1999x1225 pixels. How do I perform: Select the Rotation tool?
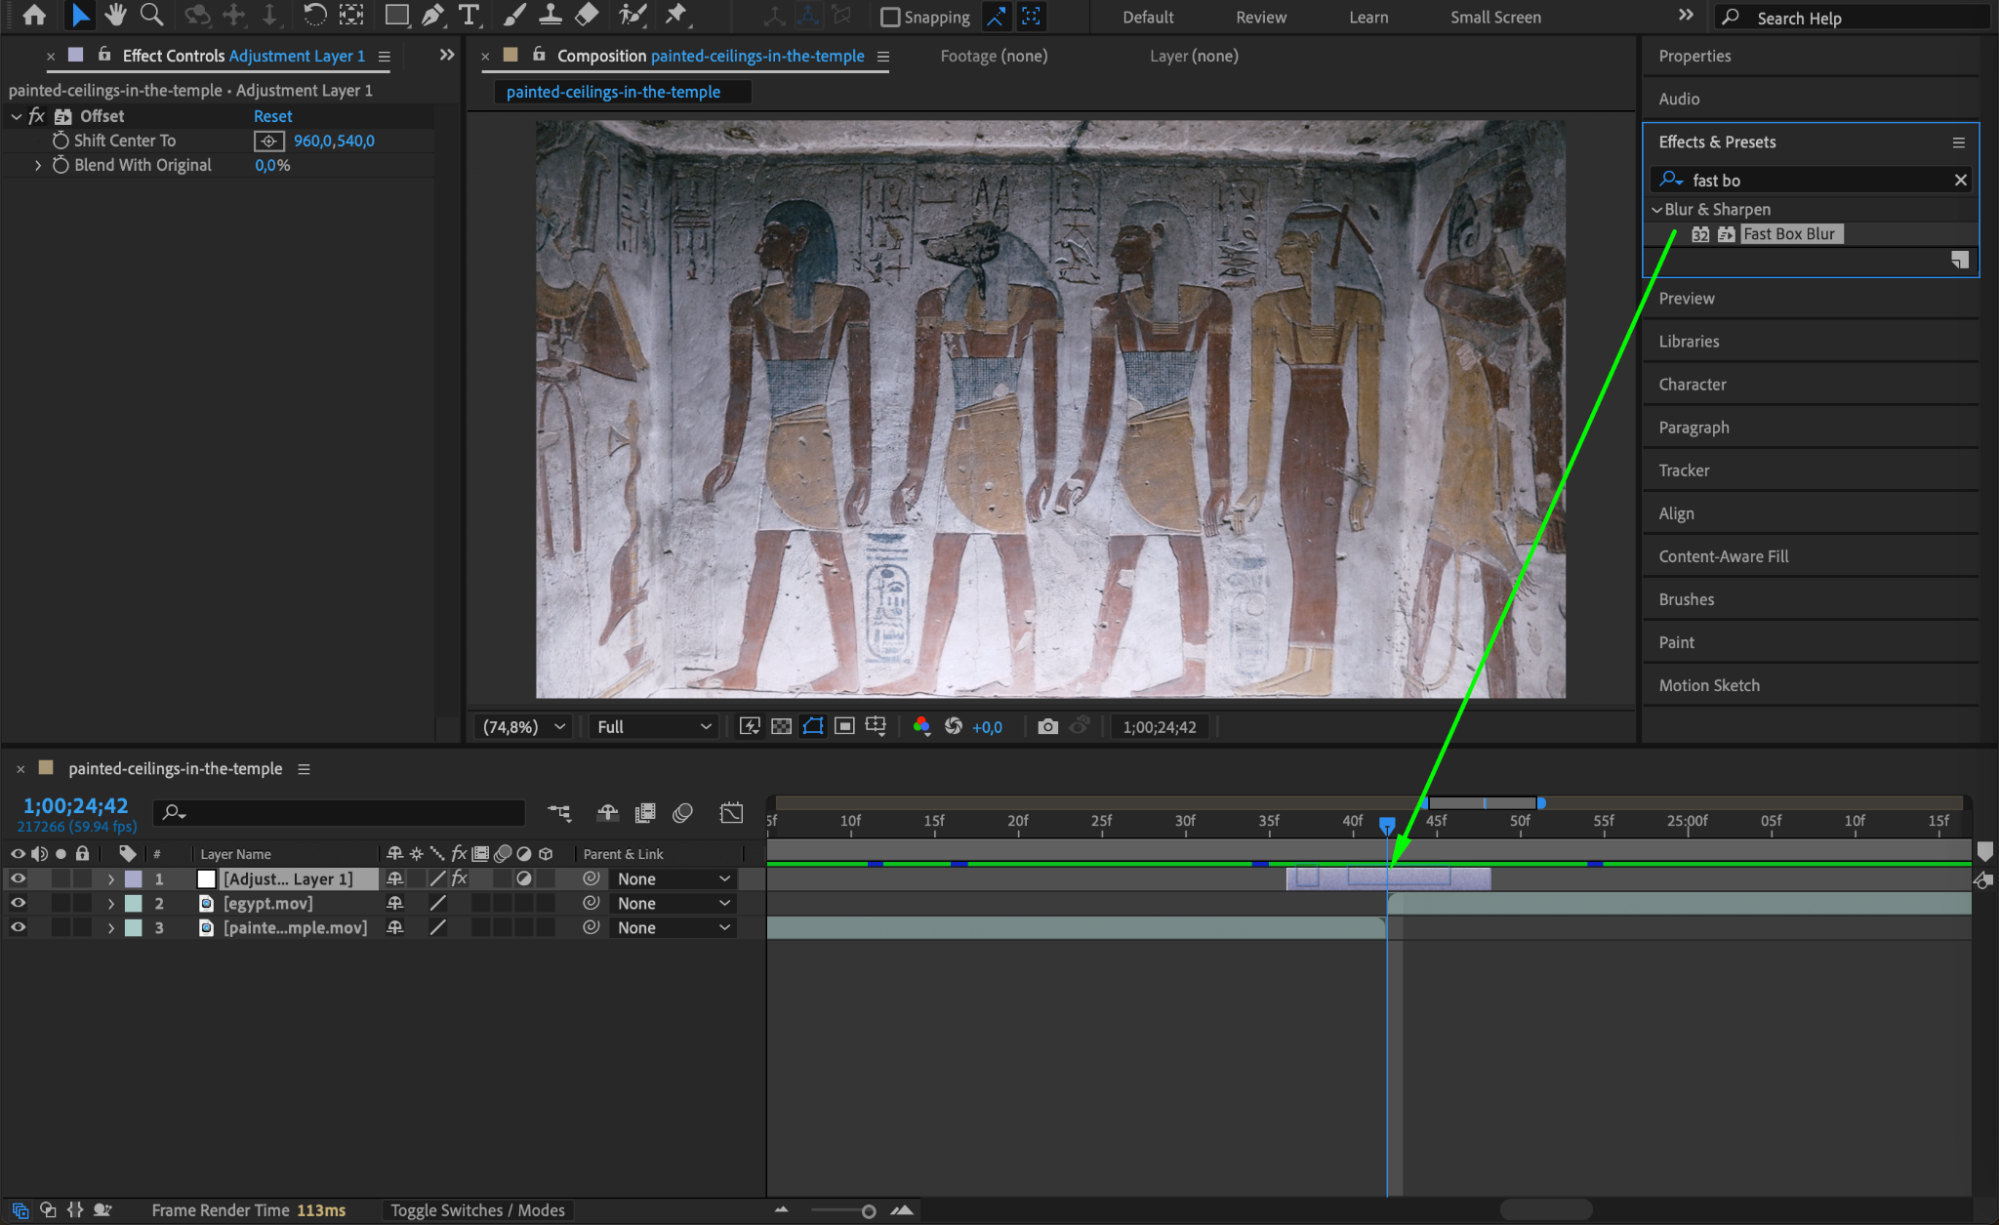(x=314, y=15)
